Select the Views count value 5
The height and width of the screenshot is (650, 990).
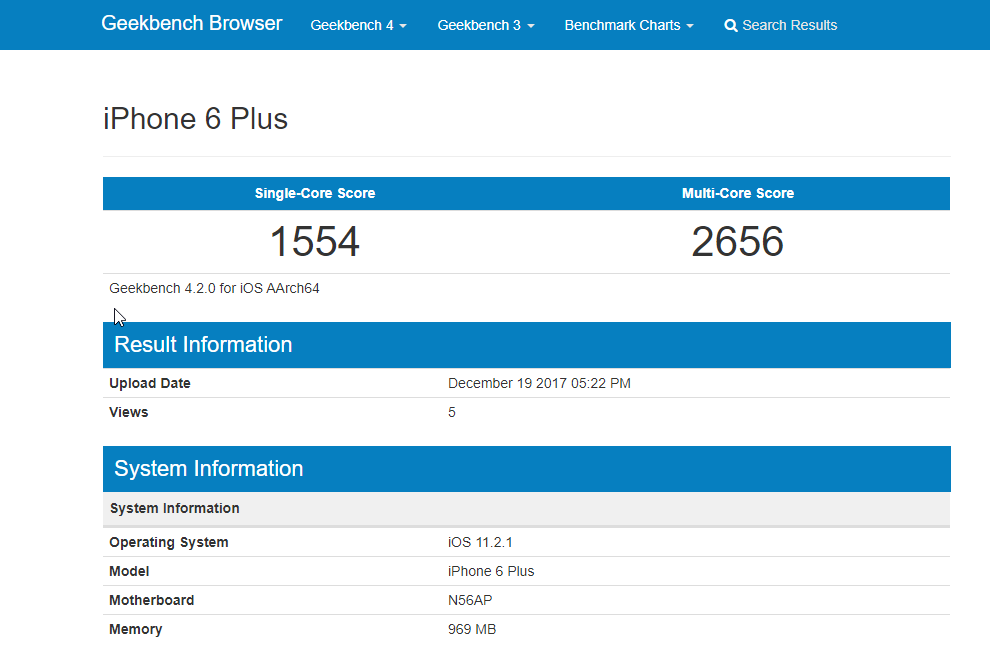(451, 412)
